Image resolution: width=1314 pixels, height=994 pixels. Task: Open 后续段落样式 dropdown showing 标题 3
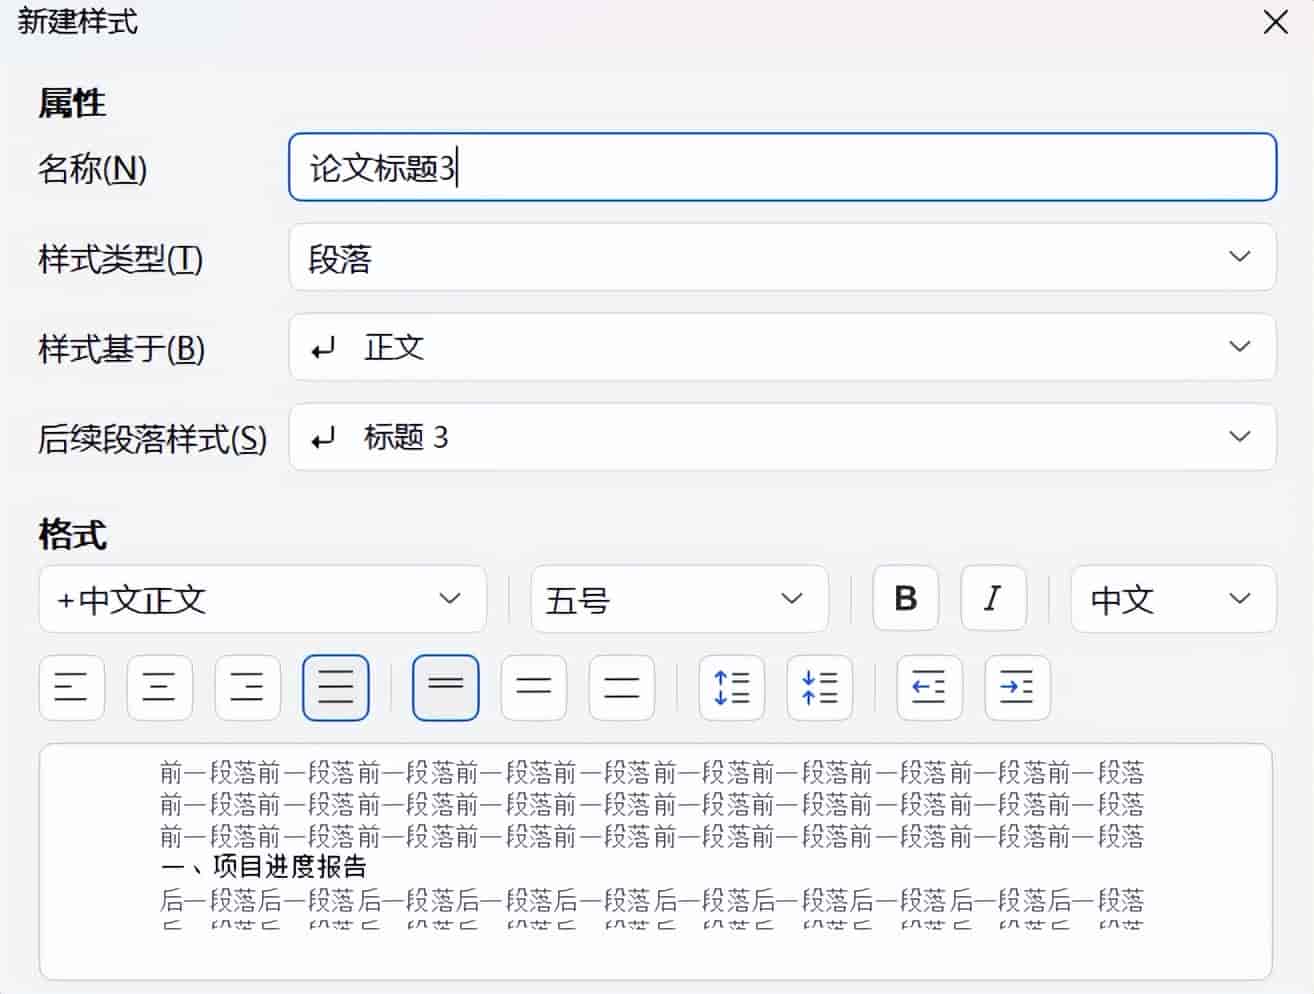coord(783,437)
